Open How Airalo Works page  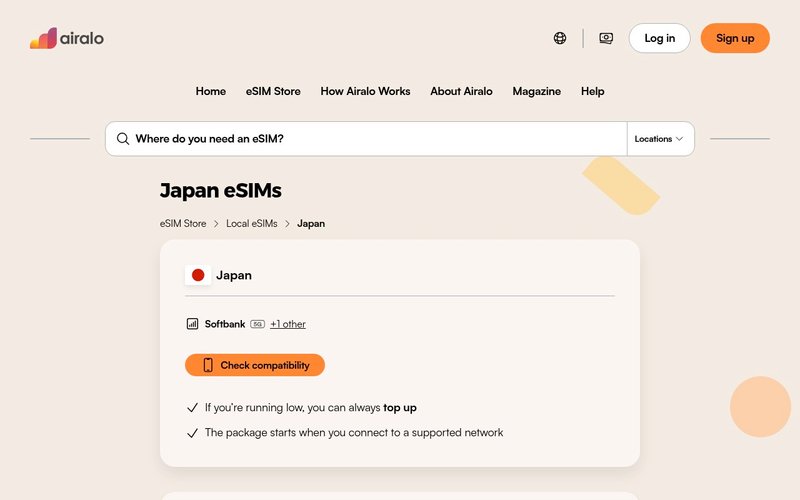365,91
